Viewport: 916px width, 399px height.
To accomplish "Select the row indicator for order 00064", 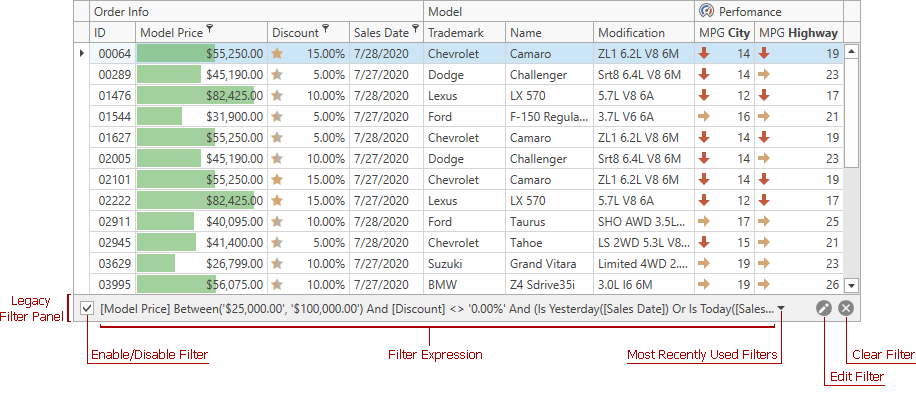I will (82, 53).
